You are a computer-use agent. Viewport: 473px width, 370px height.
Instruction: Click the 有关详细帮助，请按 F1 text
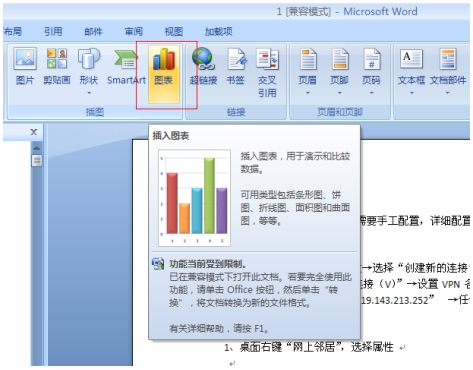click(219, 329)
